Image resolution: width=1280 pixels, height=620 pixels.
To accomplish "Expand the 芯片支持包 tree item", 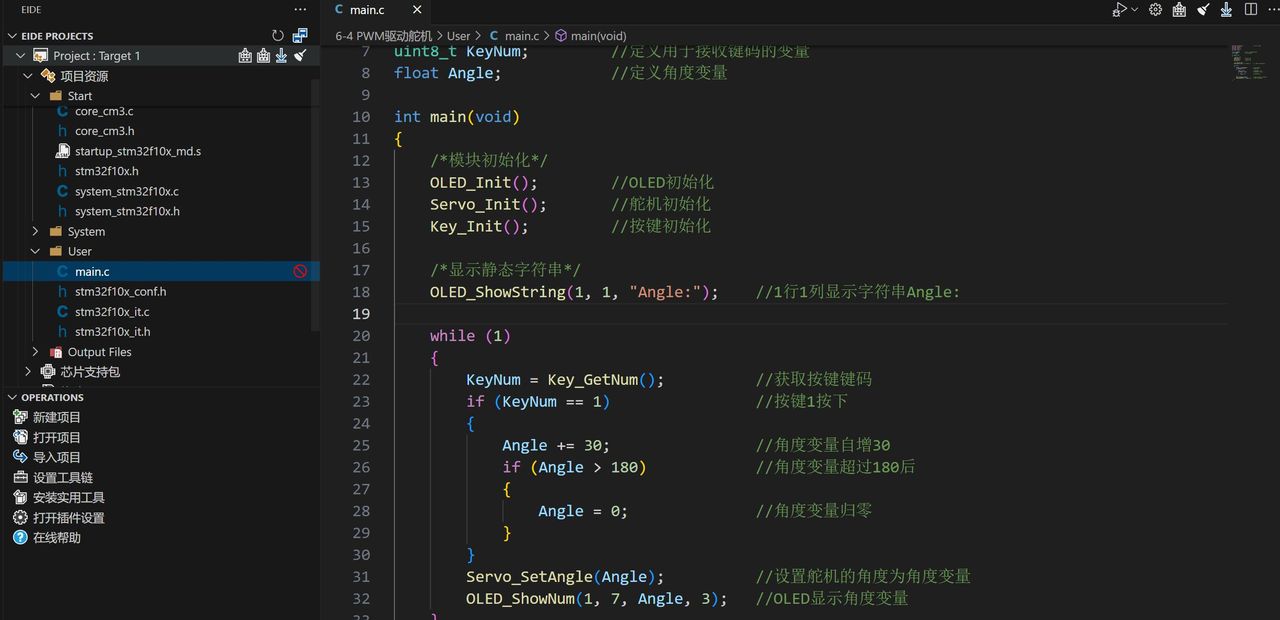I will point(28,371).
